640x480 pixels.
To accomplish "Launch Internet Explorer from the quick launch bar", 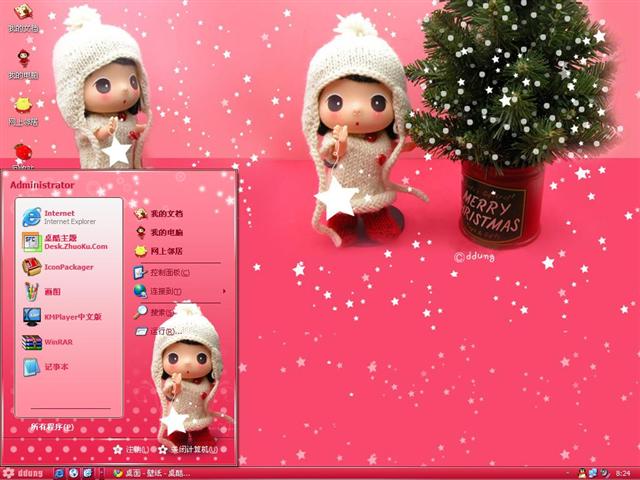I will pos(60,473).
